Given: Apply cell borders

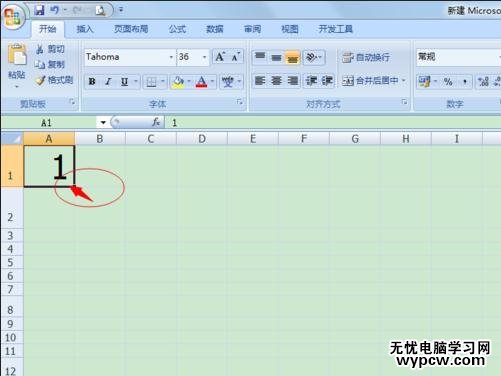Looking at the screenshot, I should [x=151, y=82].
